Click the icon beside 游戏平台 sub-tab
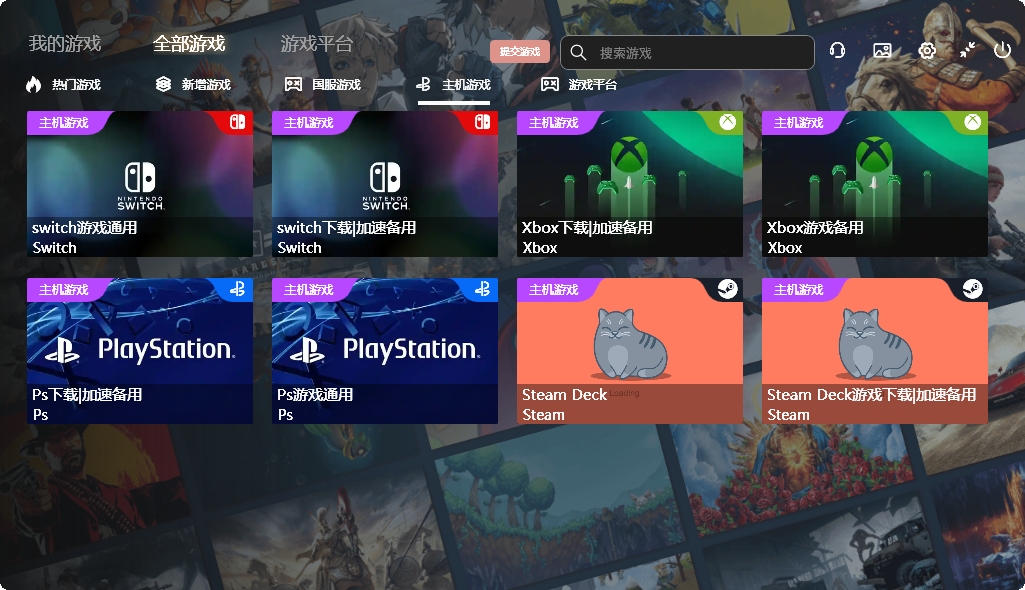The width and height of the screenshot is (1025, 590). pos(550,84)
